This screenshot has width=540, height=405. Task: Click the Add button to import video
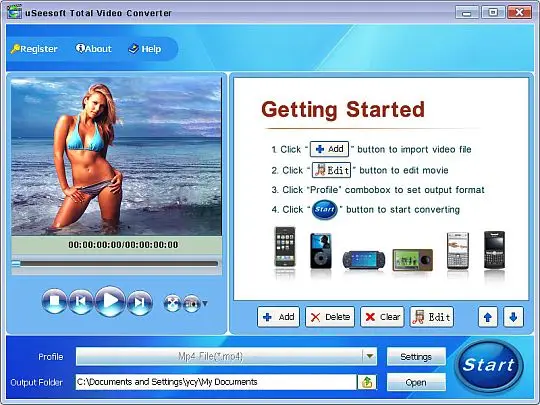click(278, 317)
